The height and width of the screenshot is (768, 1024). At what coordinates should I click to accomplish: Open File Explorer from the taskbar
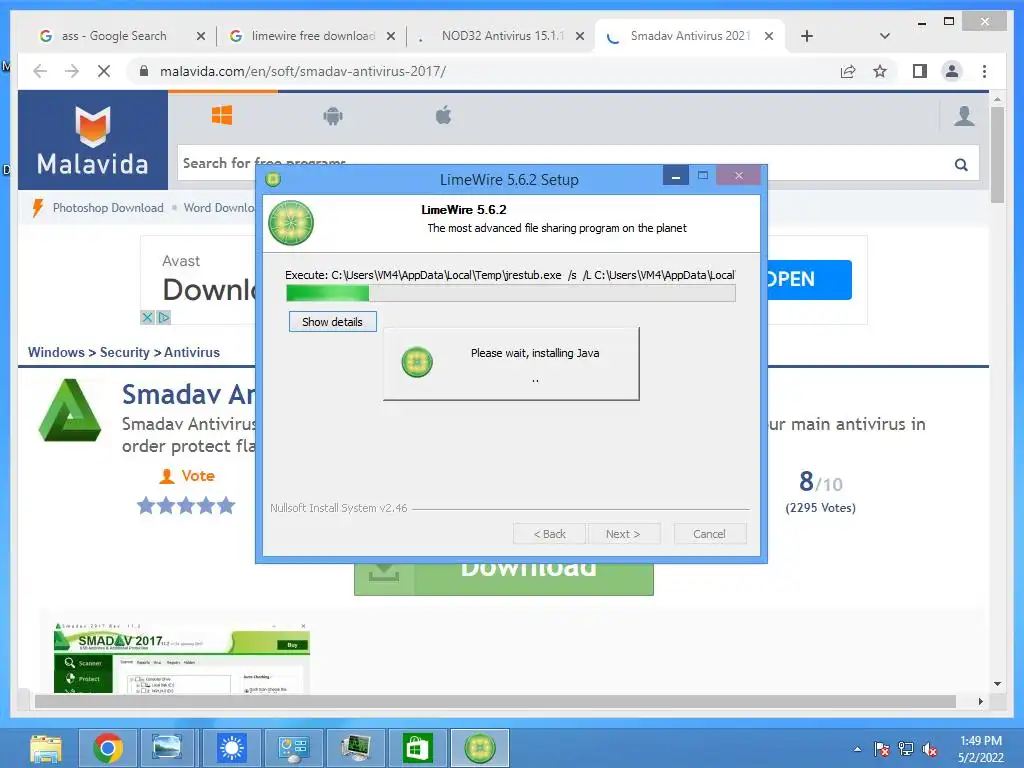point(46,748)
